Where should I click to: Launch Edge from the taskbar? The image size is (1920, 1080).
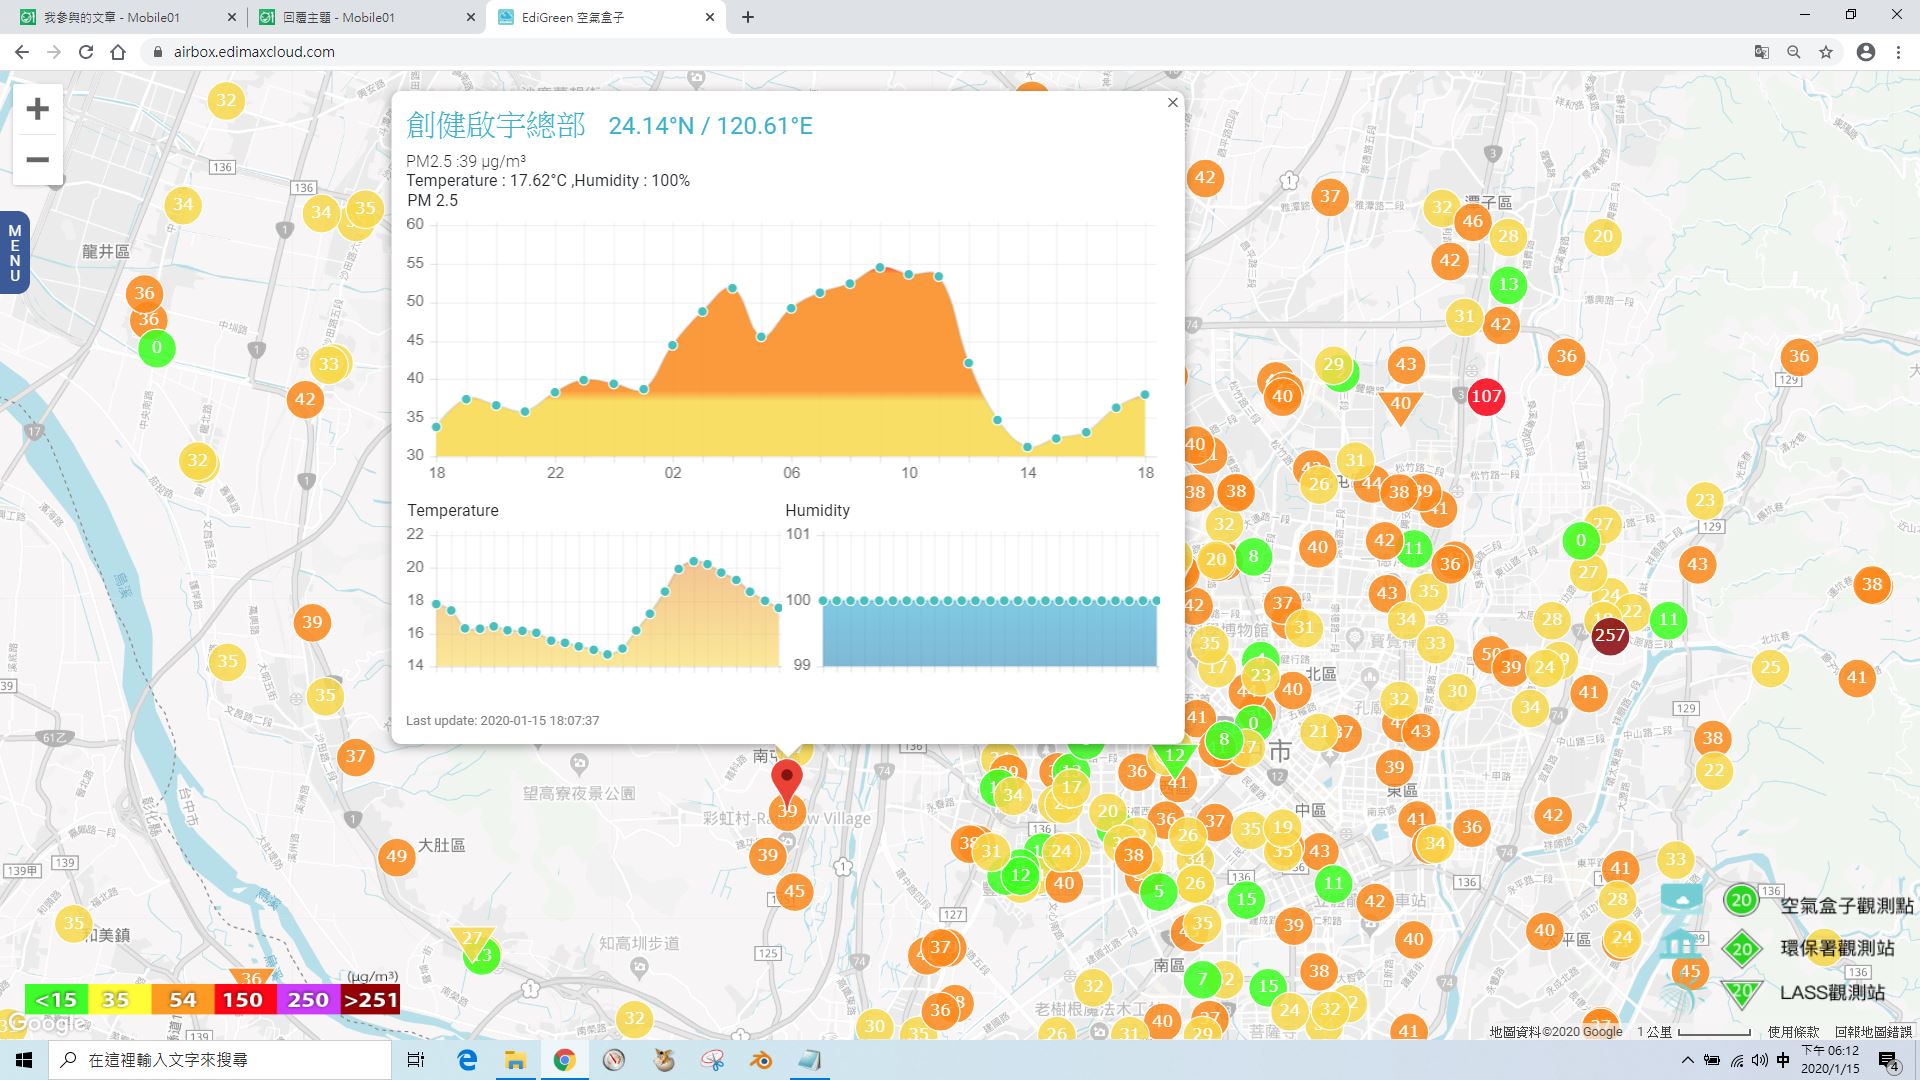coord(467,1060)
